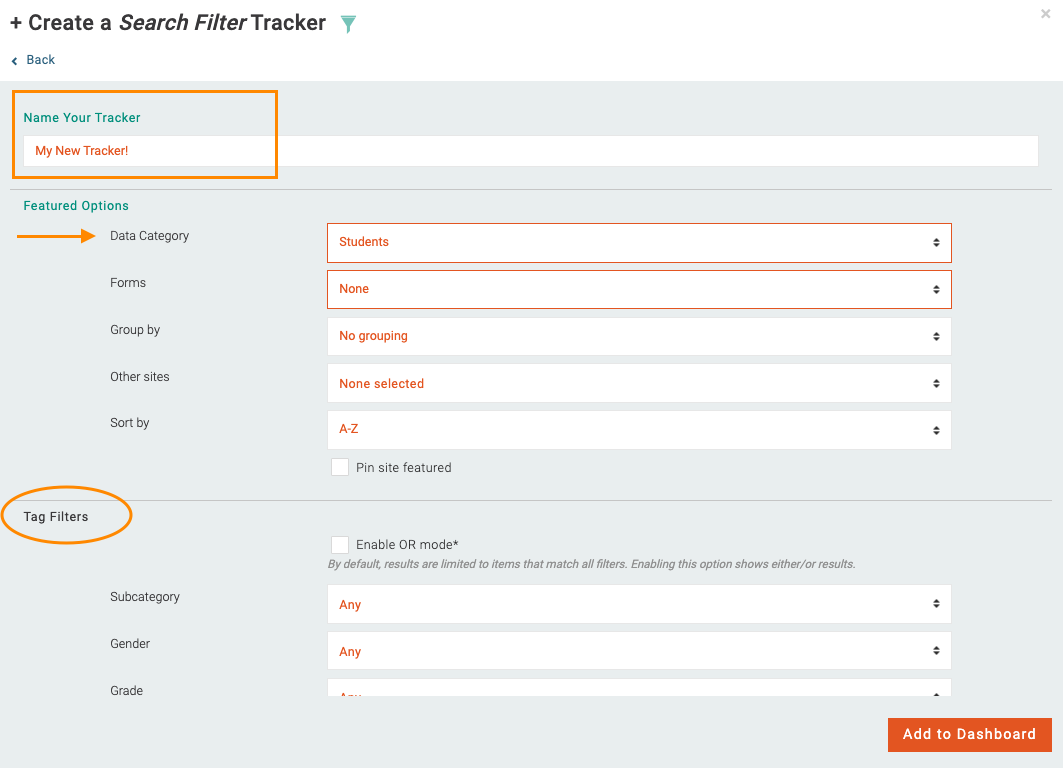Open the Subcategory dropdown

pos(639,604)
